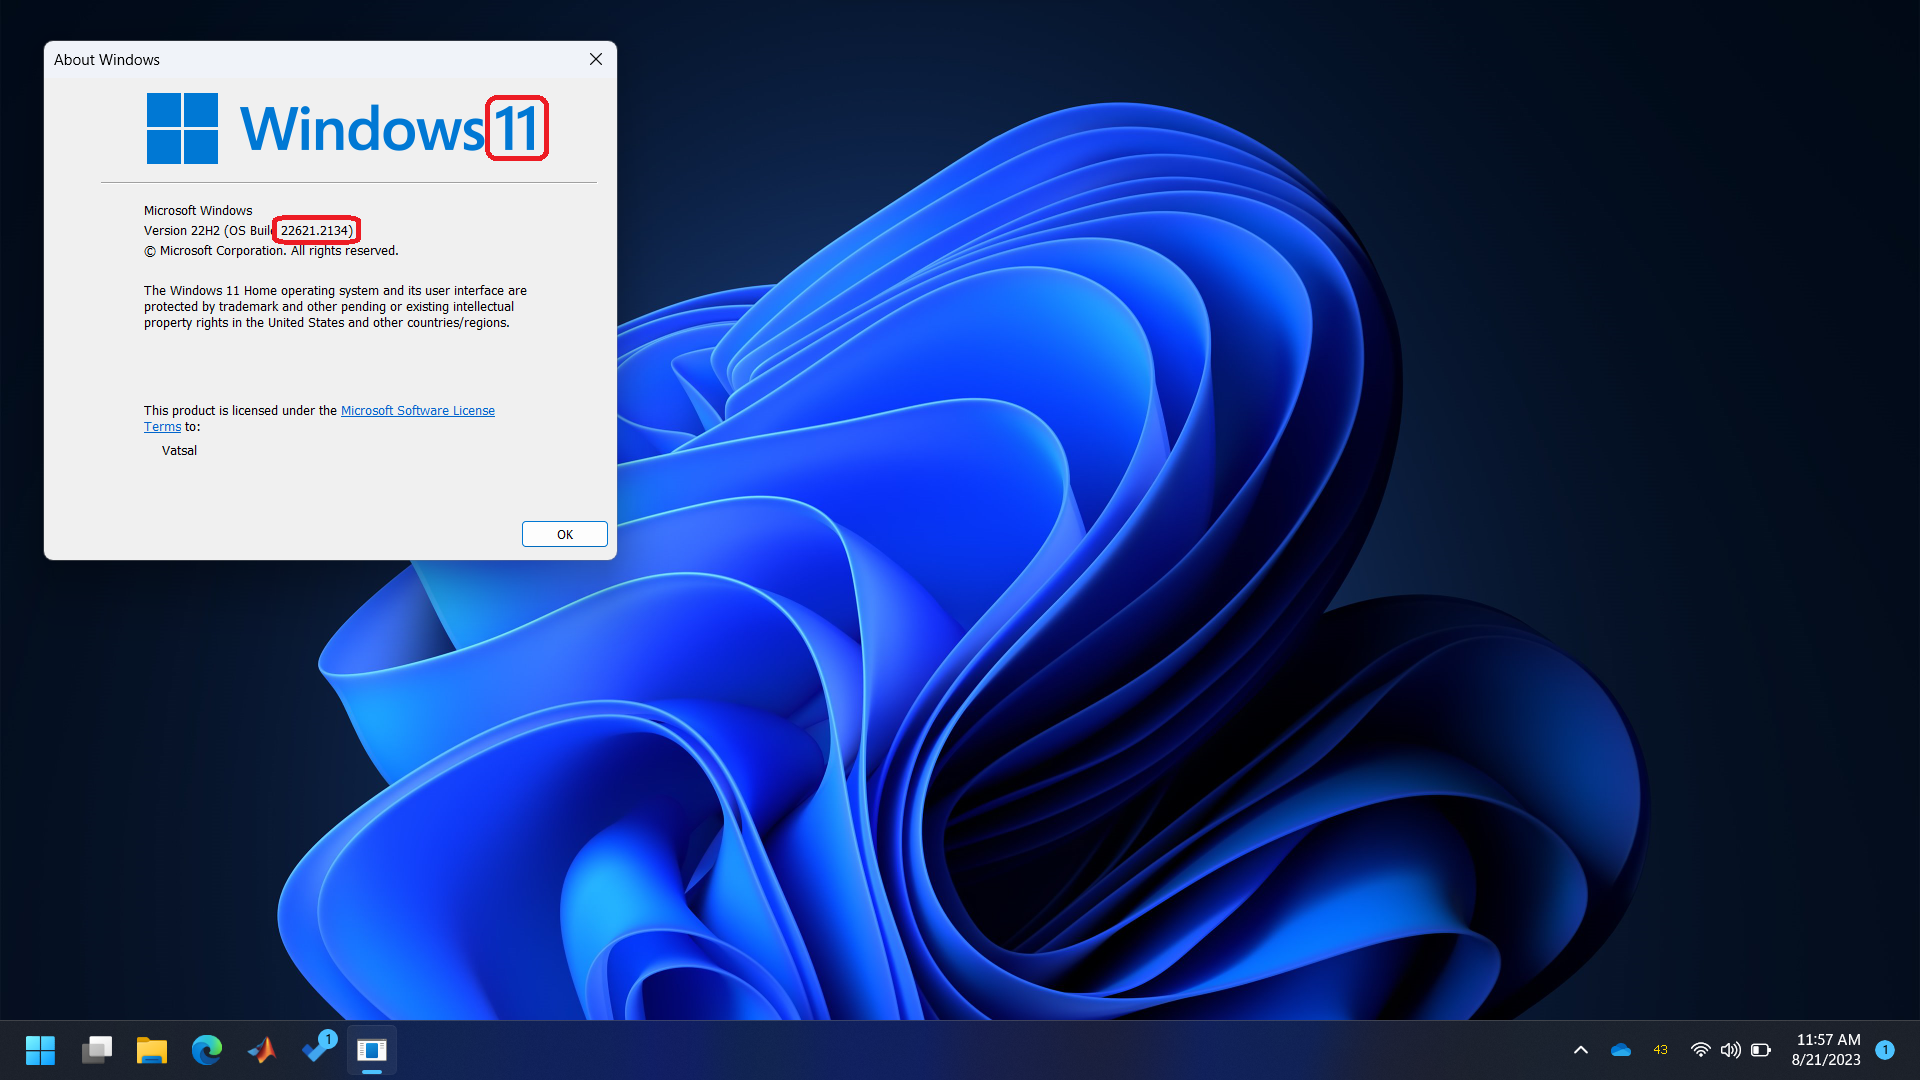Click the Windows 11 logo banner
1920x1080 pixels.
(x=347, y=128)
